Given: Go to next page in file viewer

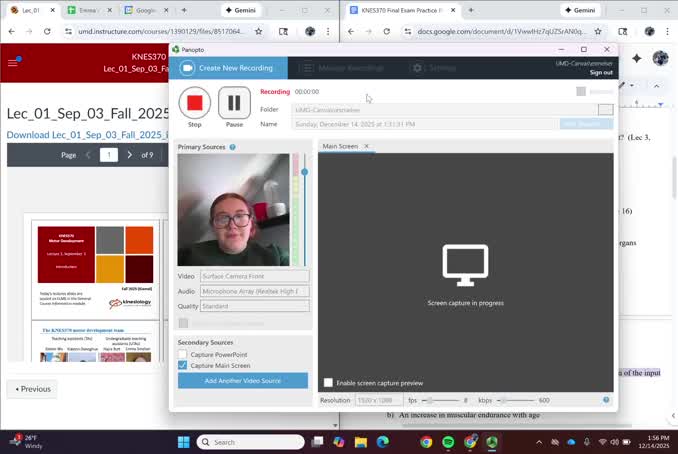Looking at the screenshot, I should pos(129,155).
